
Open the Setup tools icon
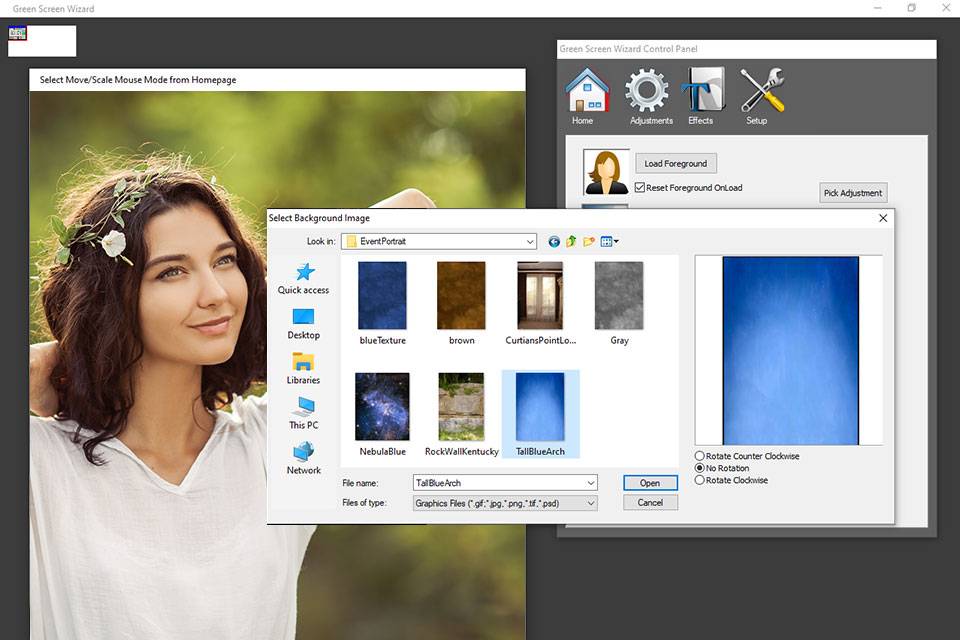761,91
